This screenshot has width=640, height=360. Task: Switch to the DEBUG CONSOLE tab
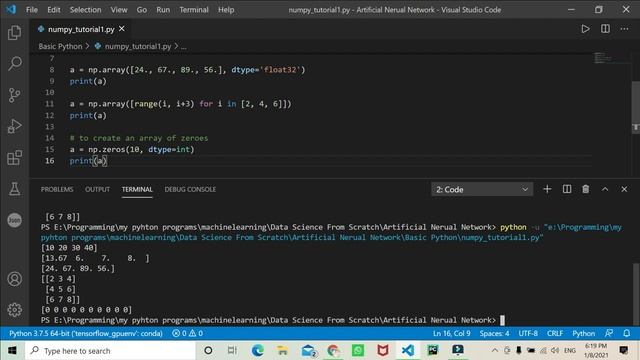pos(190,189)
